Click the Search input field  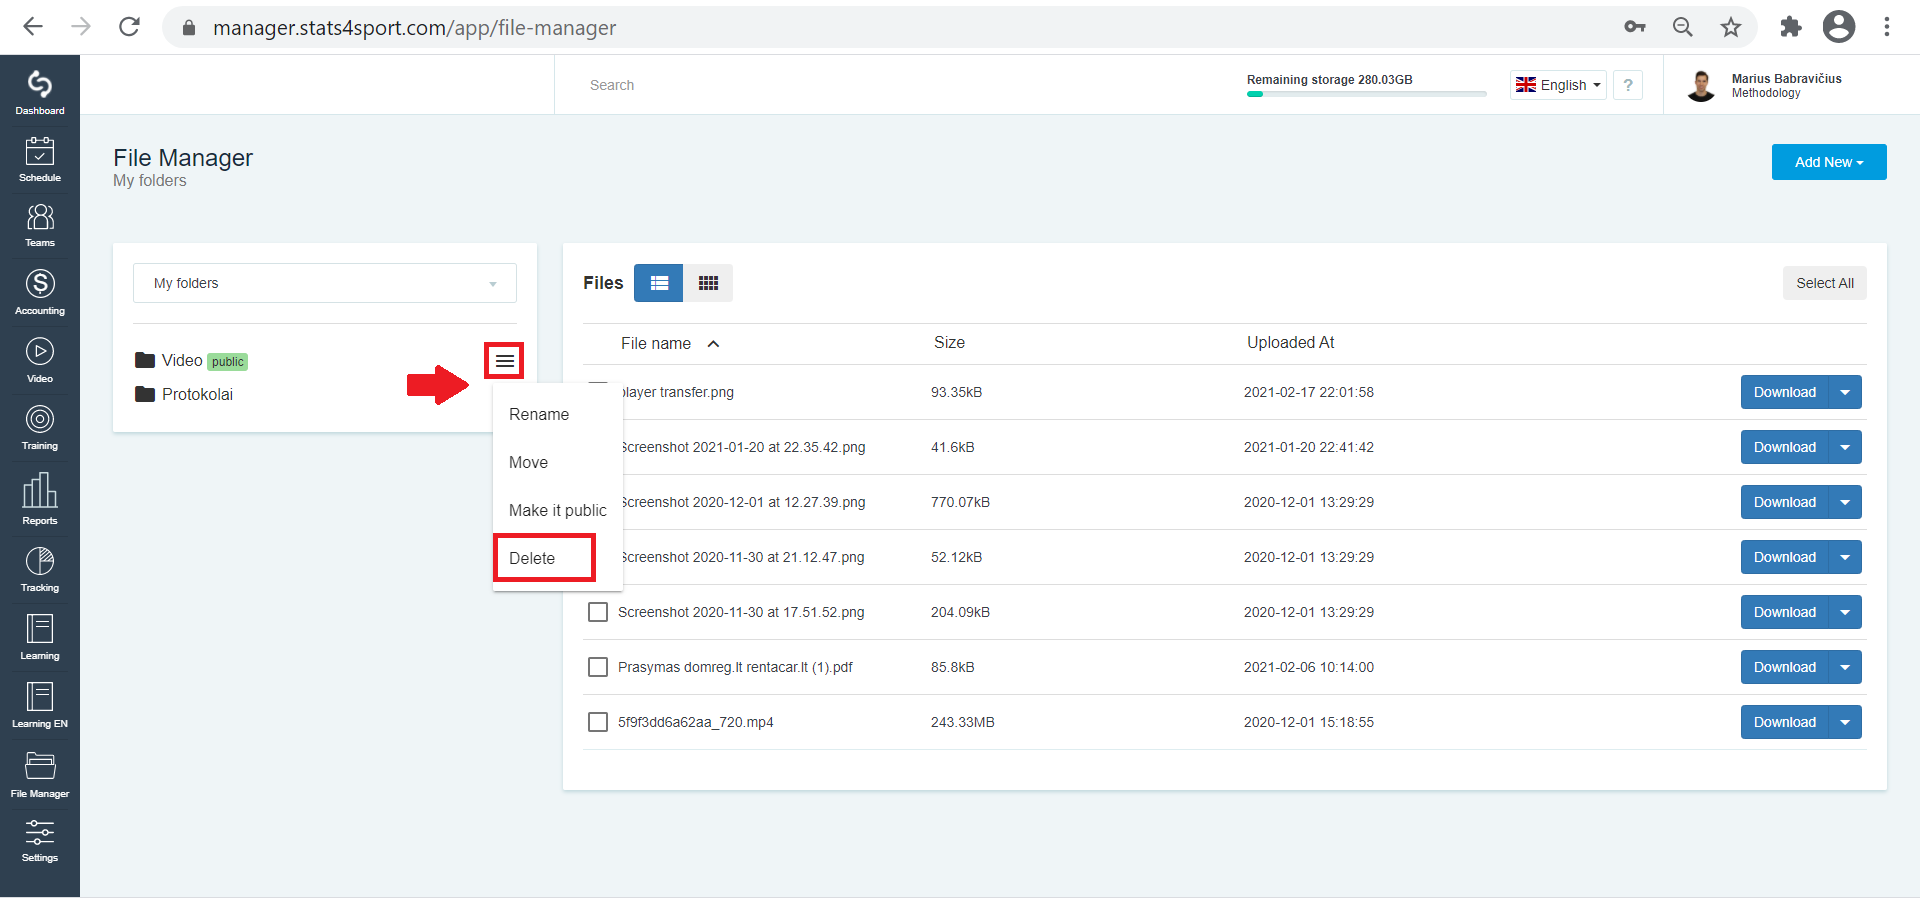pos(900,85)
